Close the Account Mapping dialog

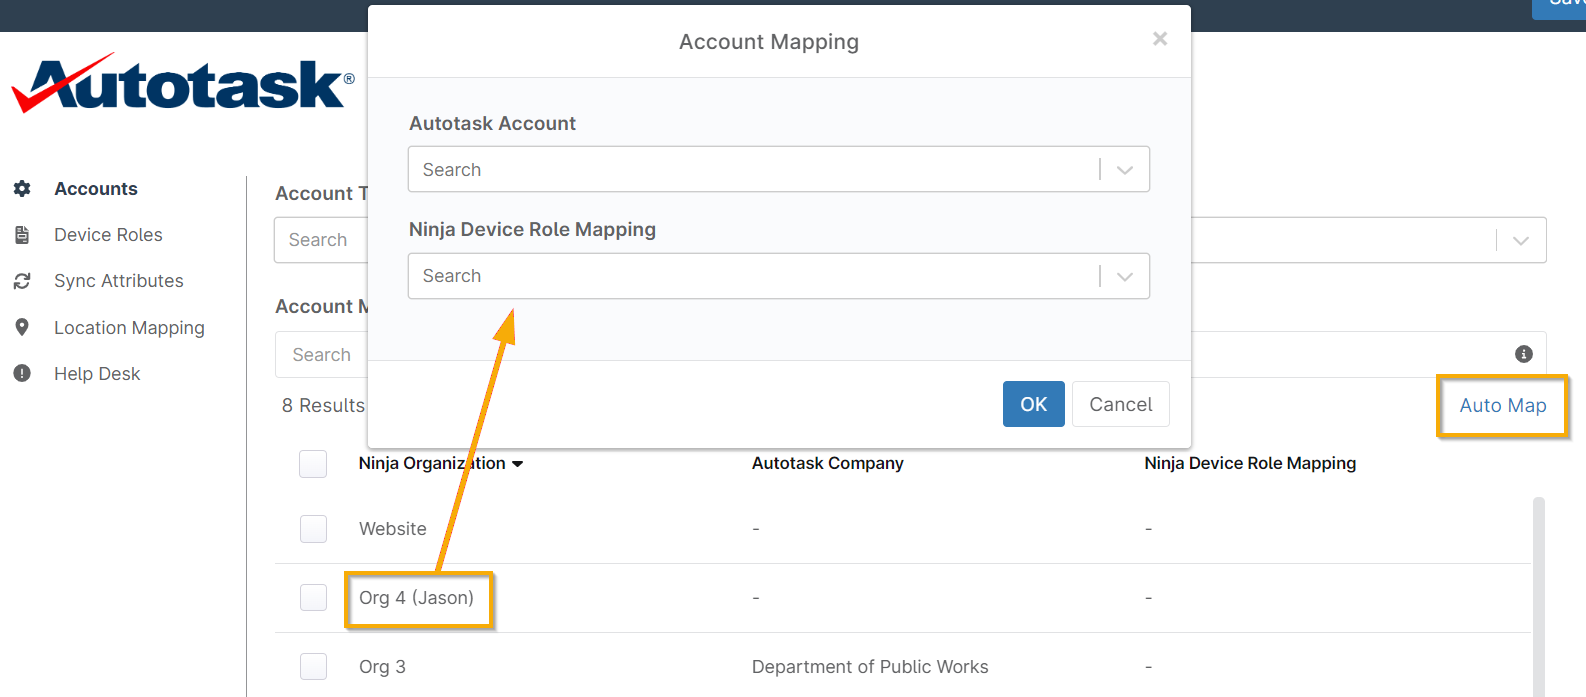pos(1159,39)
